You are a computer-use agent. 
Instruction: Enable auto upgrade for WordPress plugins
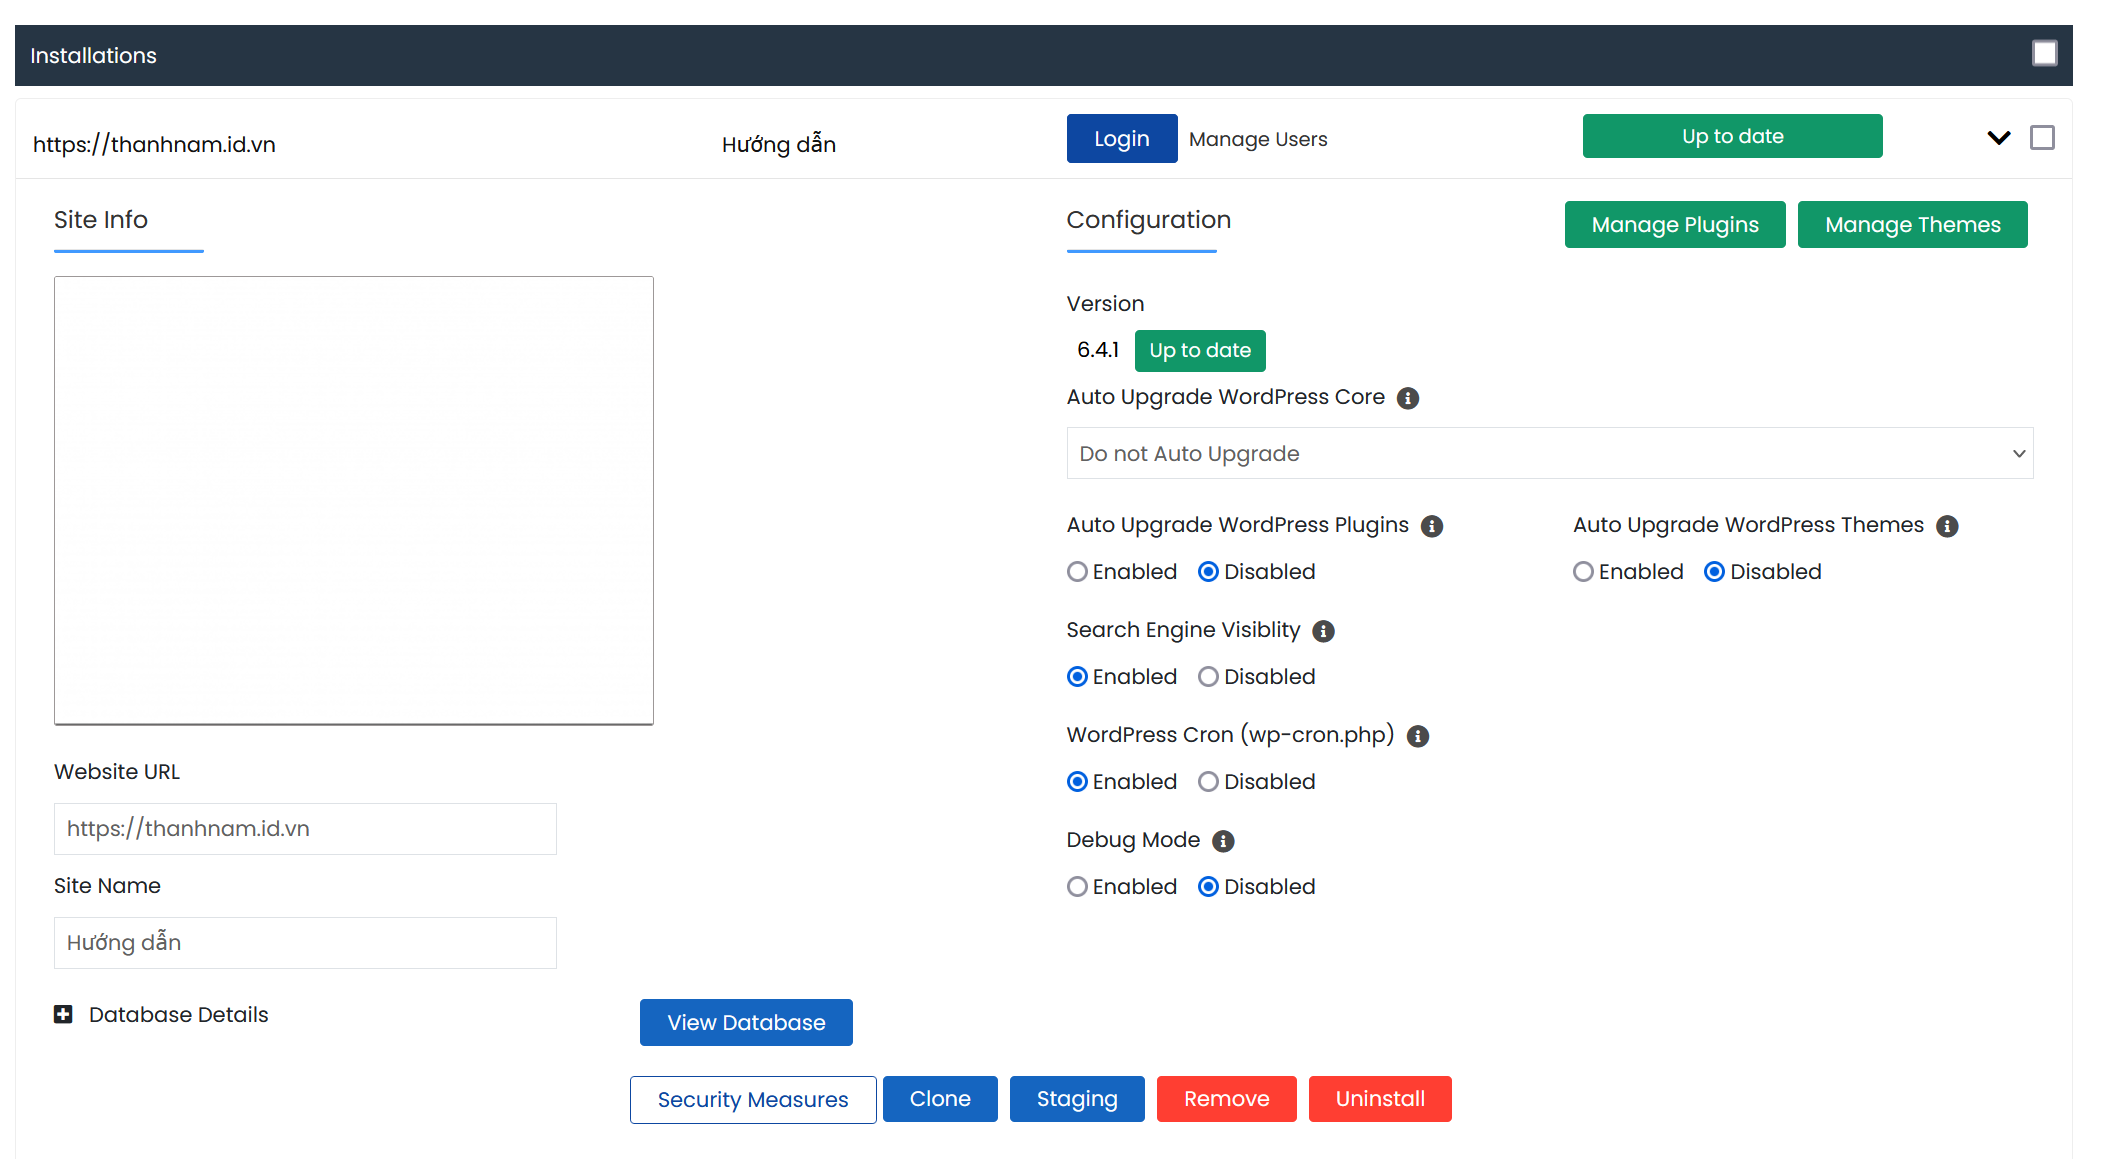1077,572
